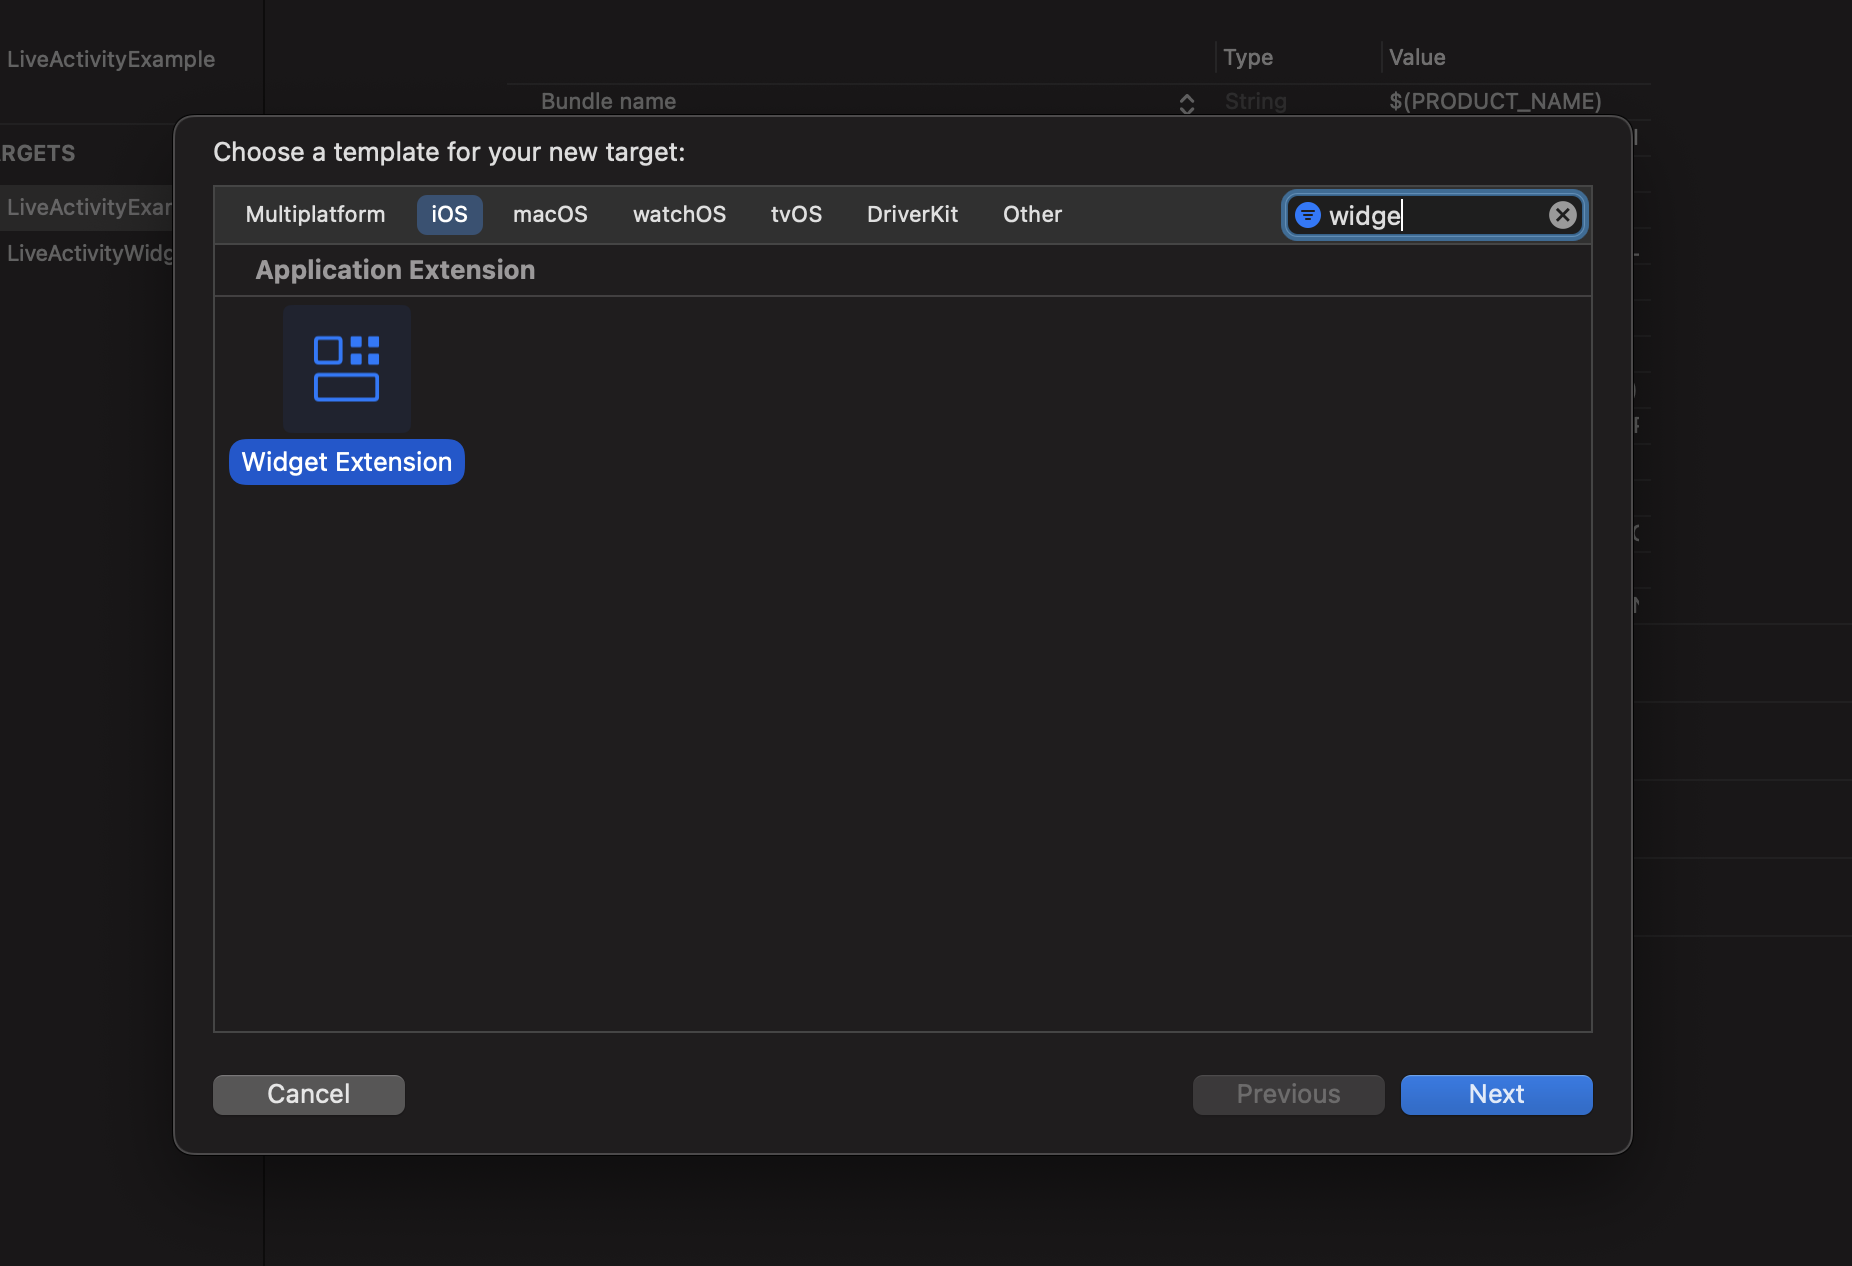Select the Widget Extension label
The width and height of the screenshot is (1852, 1266).
point(347,462)
